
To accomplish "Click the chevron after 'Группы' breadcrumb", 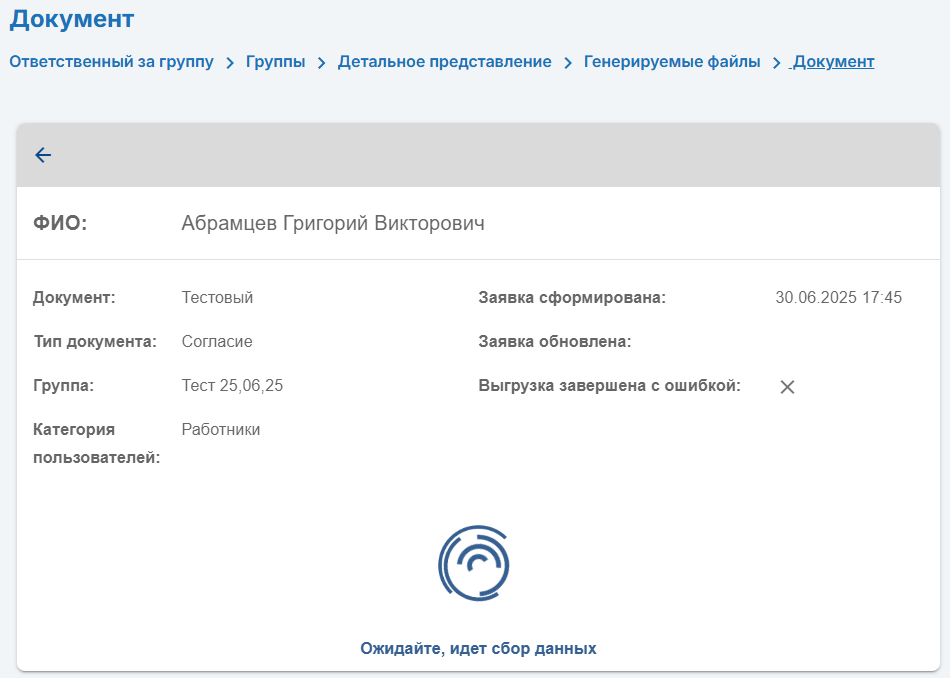I will point(322,63).
